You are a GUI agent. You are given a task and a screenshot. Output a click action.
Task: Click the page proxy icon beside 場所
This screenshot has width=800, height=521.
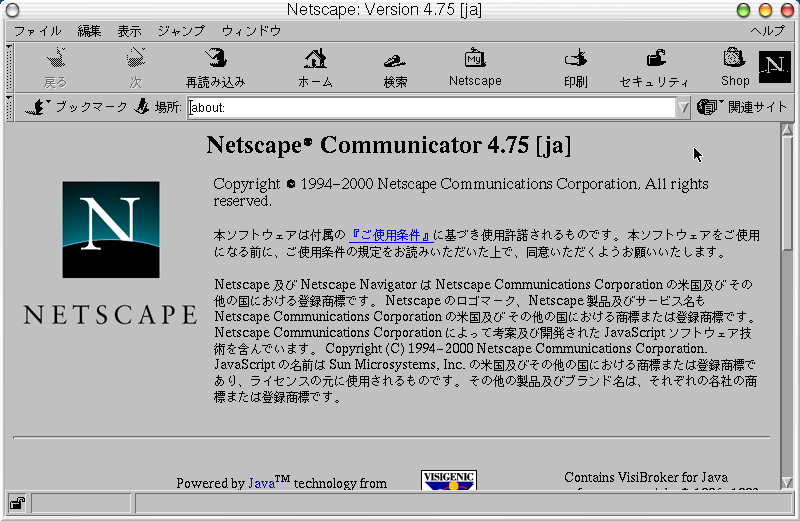(x=142, y=107)
